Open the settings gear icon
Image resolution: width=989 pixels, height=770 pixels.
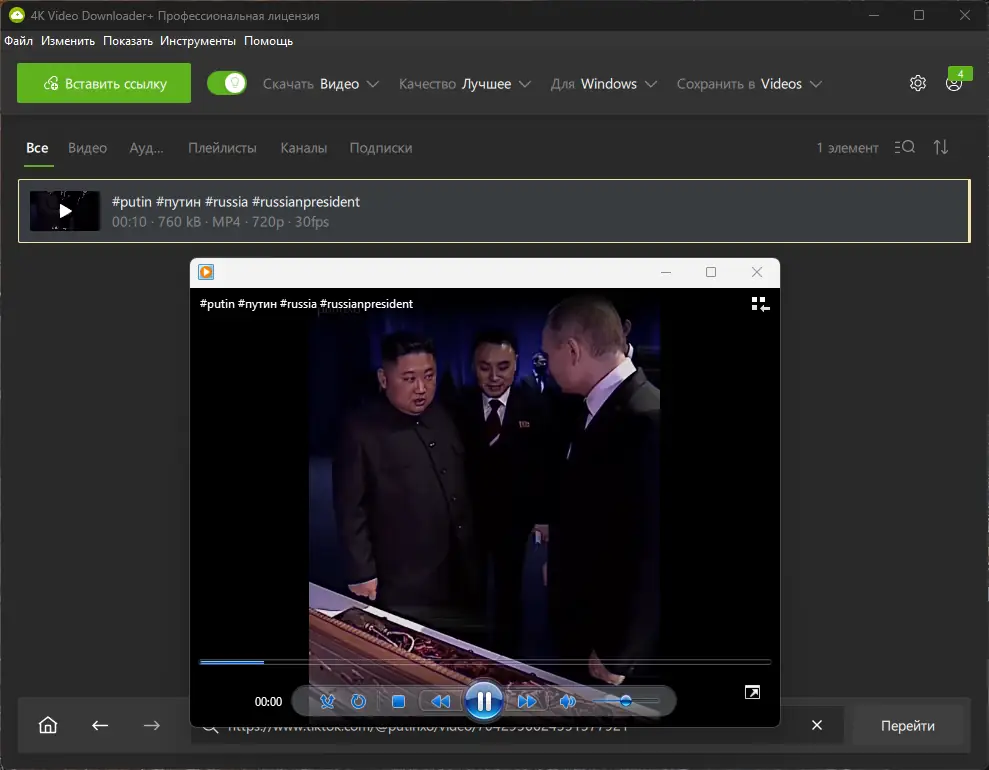click(x=918, y=83)
